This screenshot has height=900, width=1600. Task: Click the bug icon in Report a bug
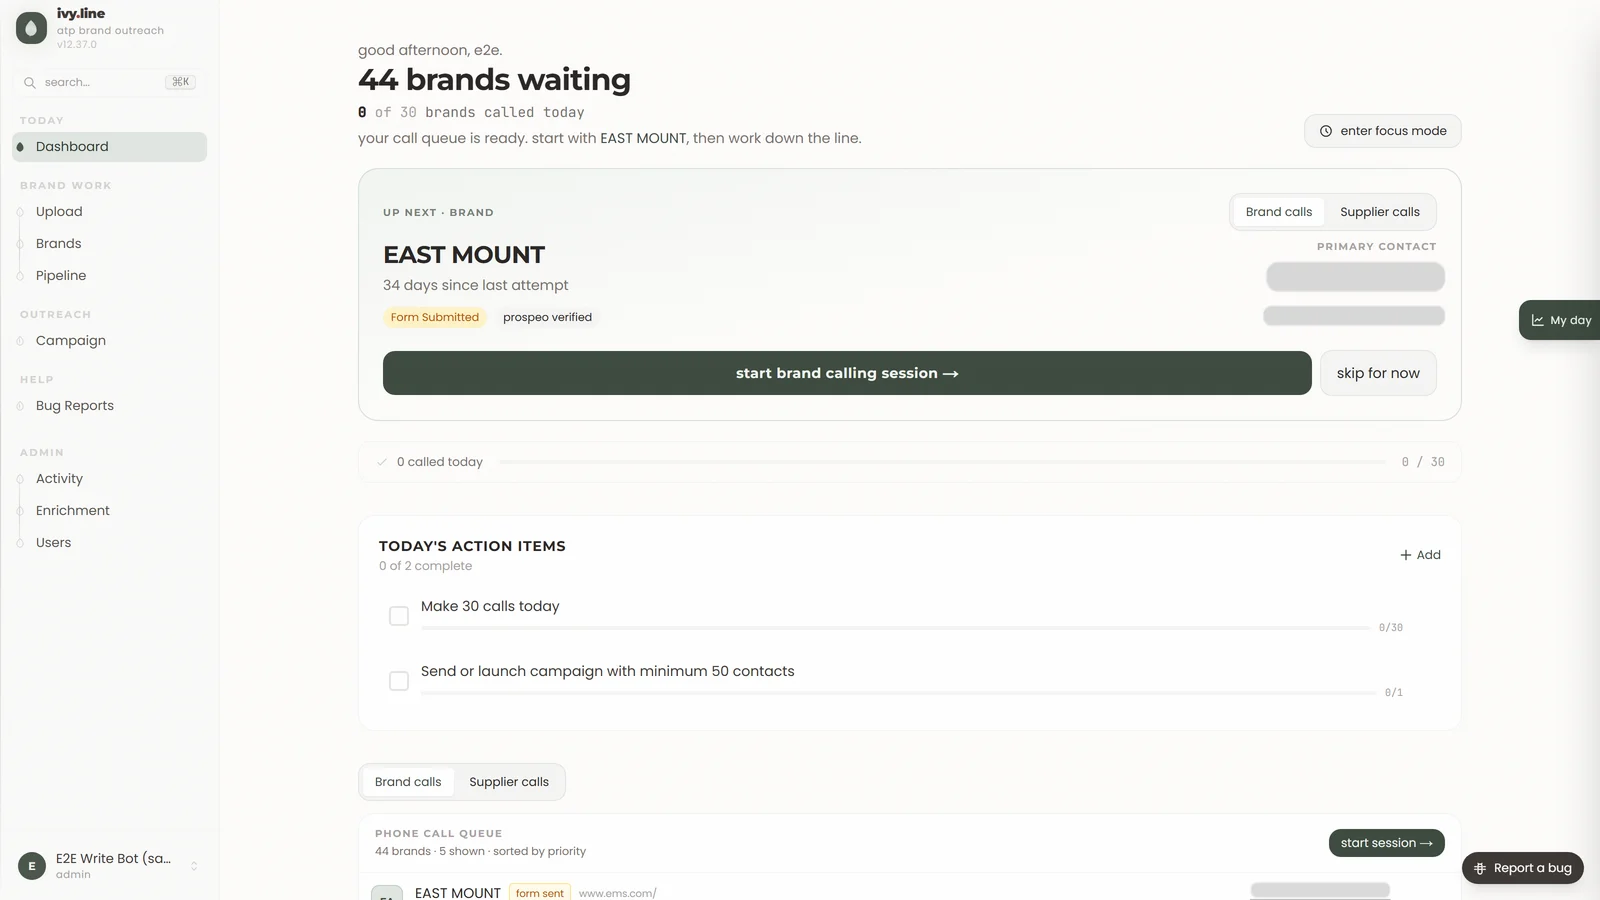pos(1480,868)
